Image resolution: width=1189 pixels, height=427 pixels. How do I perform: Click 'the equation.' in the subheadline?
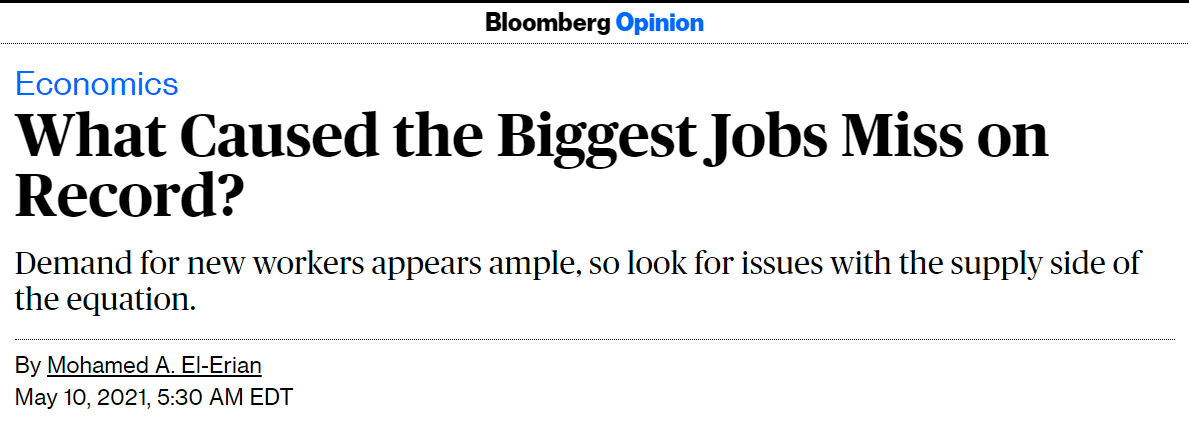[105, 300]
